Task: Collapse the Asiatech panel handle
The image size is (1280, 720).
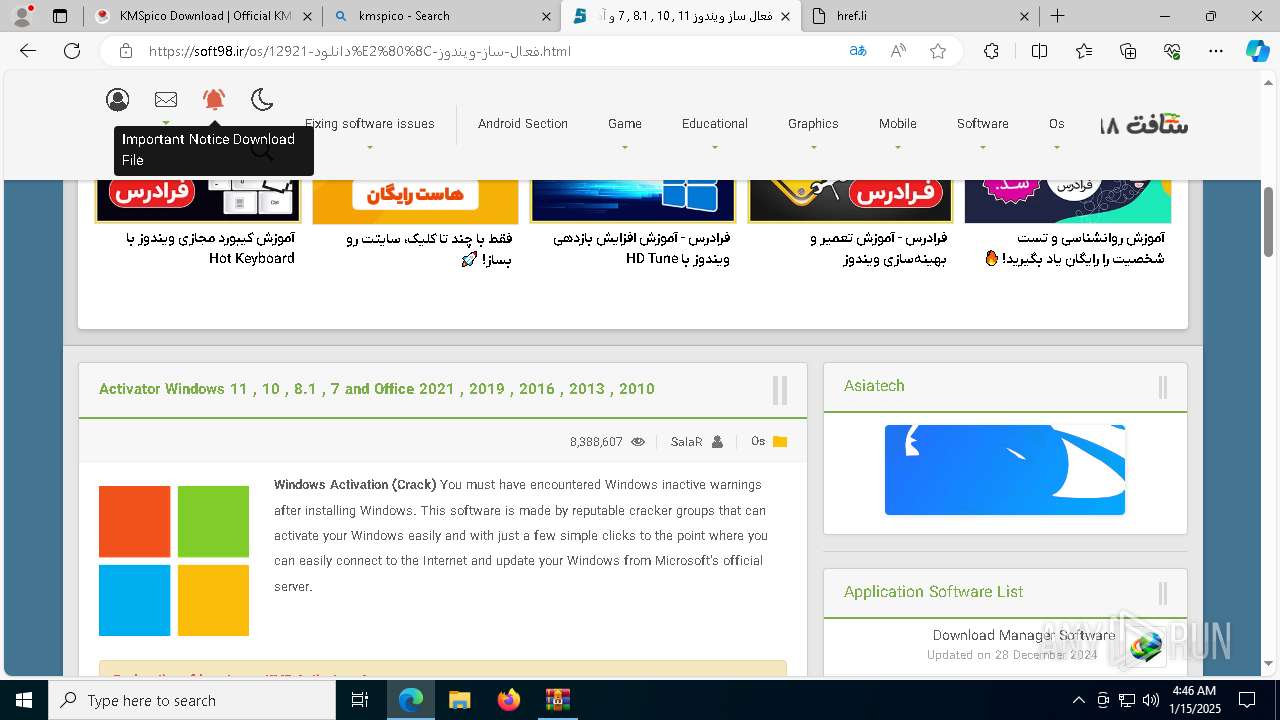Action: click(x=1162, y=387)
